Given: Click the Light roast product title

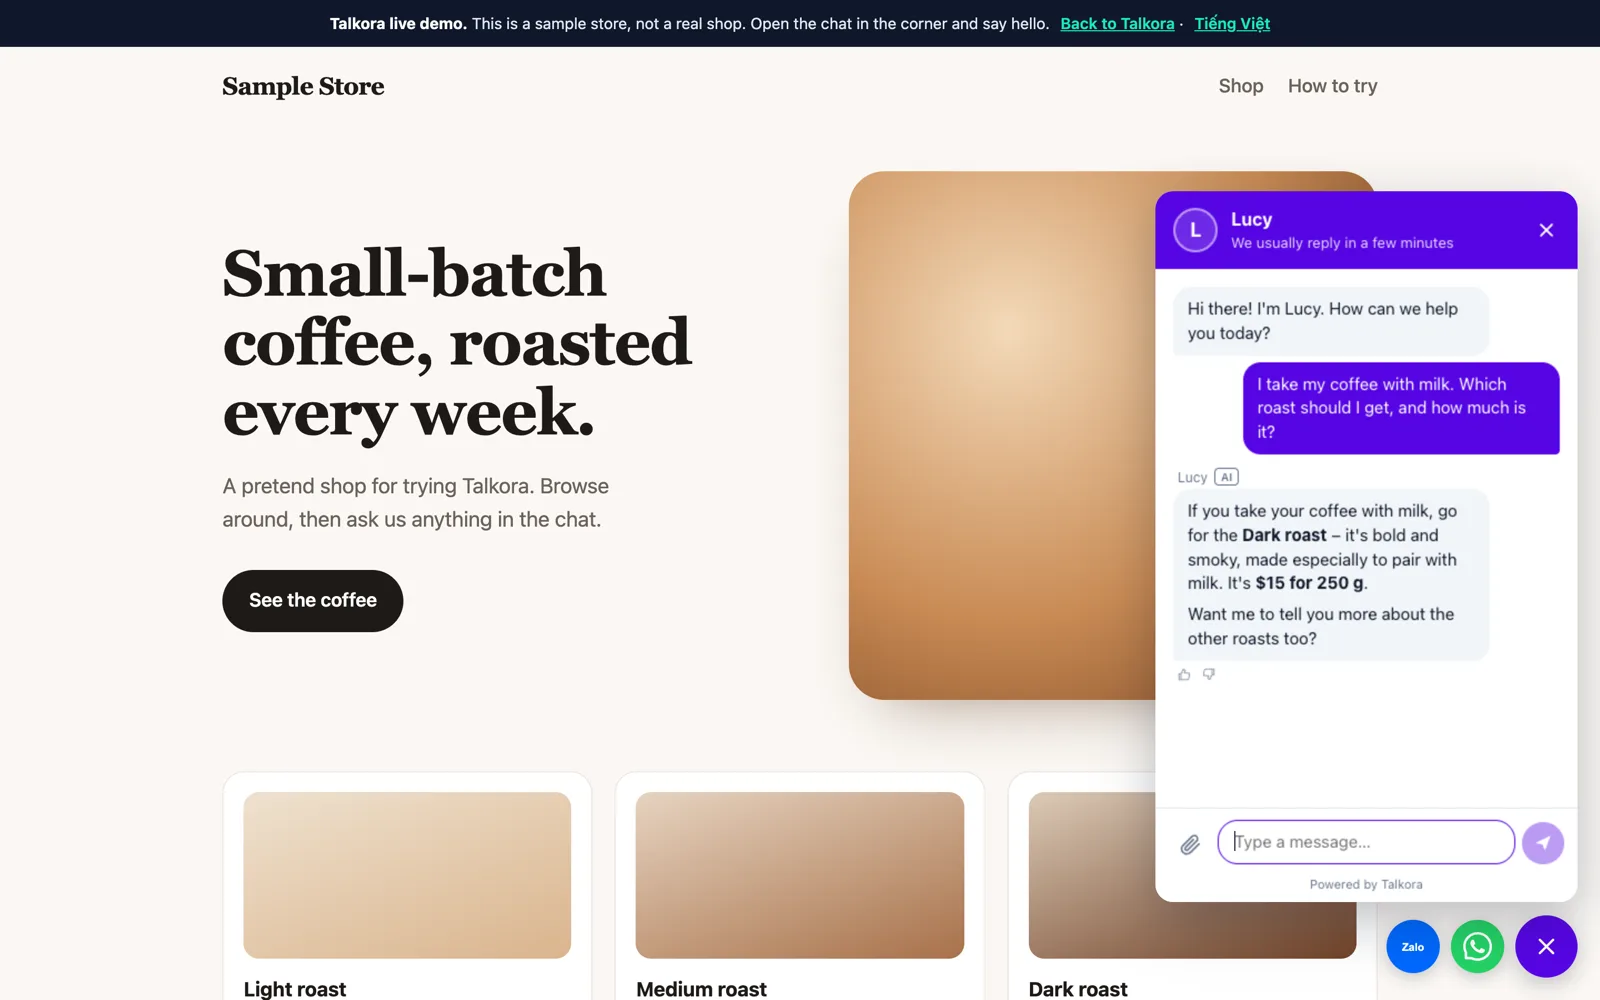Looking at the screenshot, I should click(295, 989).
